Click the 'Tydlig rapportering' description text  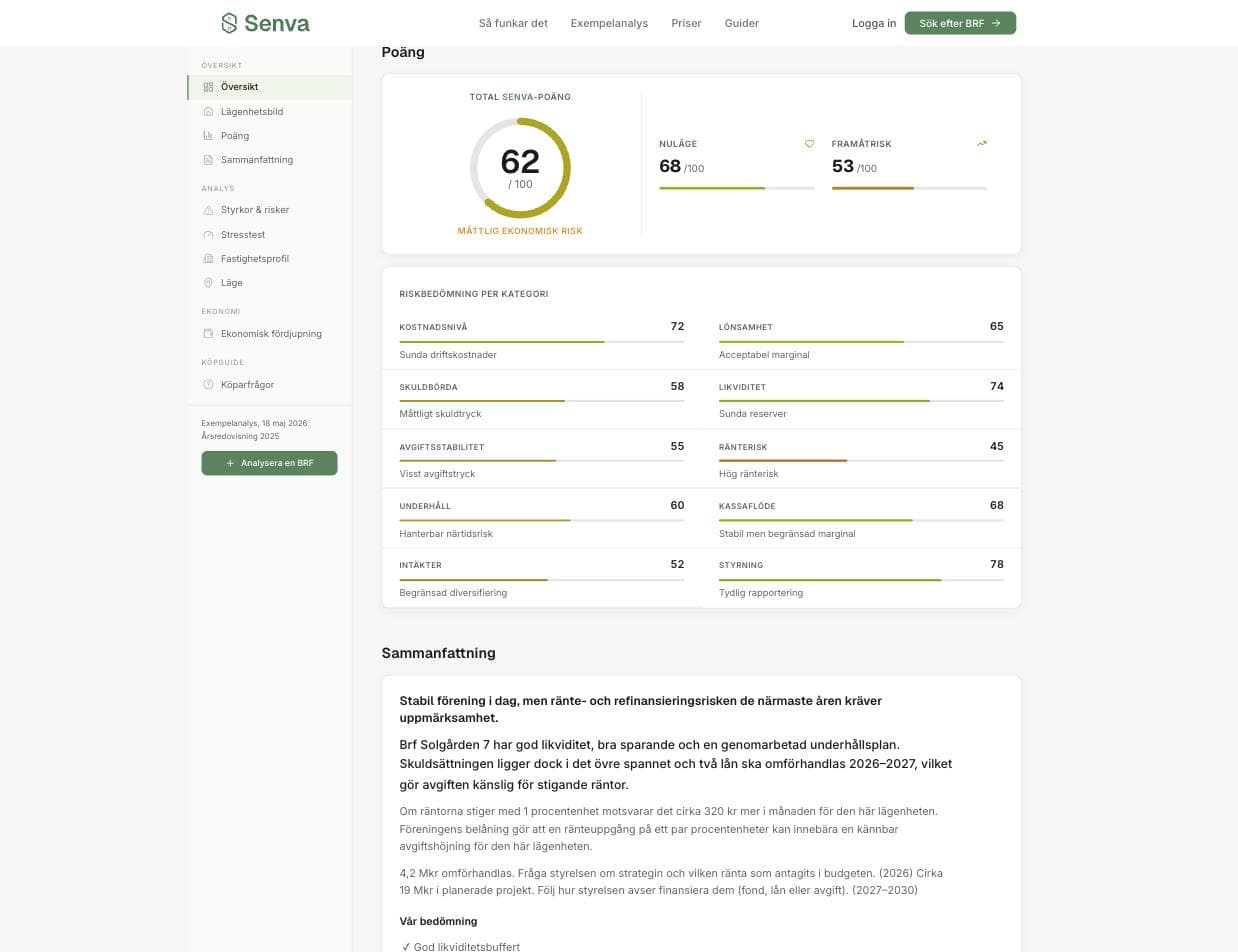tap(761, 593)
